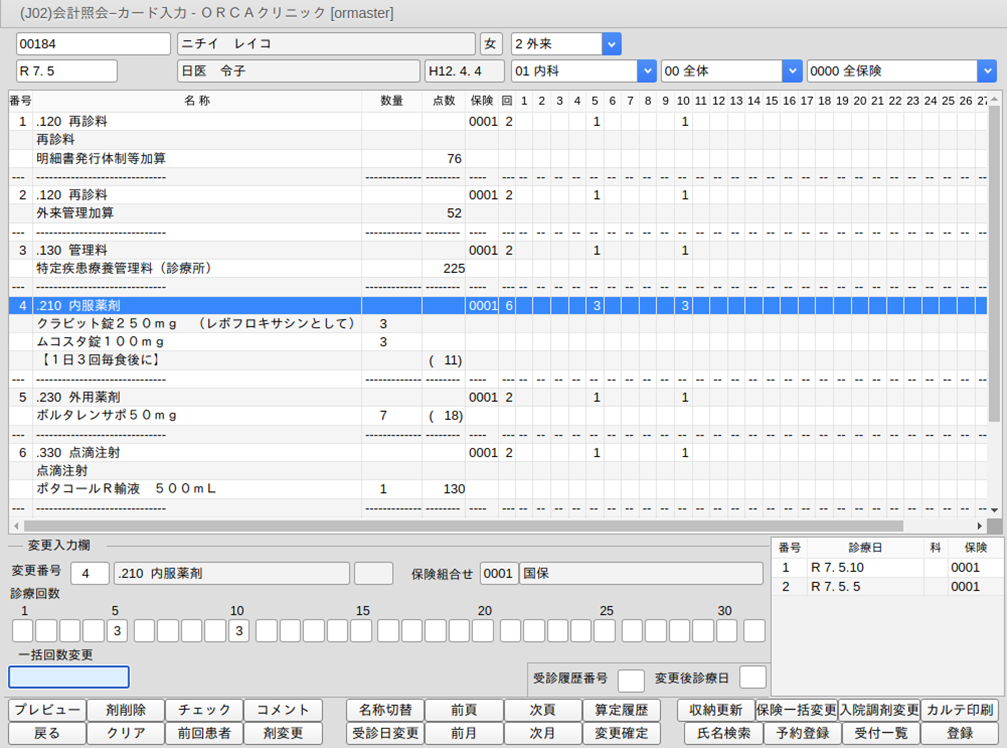1007x748 pixels.
Task: Click the patient number field 00184
Action: (x=93, y=44)
